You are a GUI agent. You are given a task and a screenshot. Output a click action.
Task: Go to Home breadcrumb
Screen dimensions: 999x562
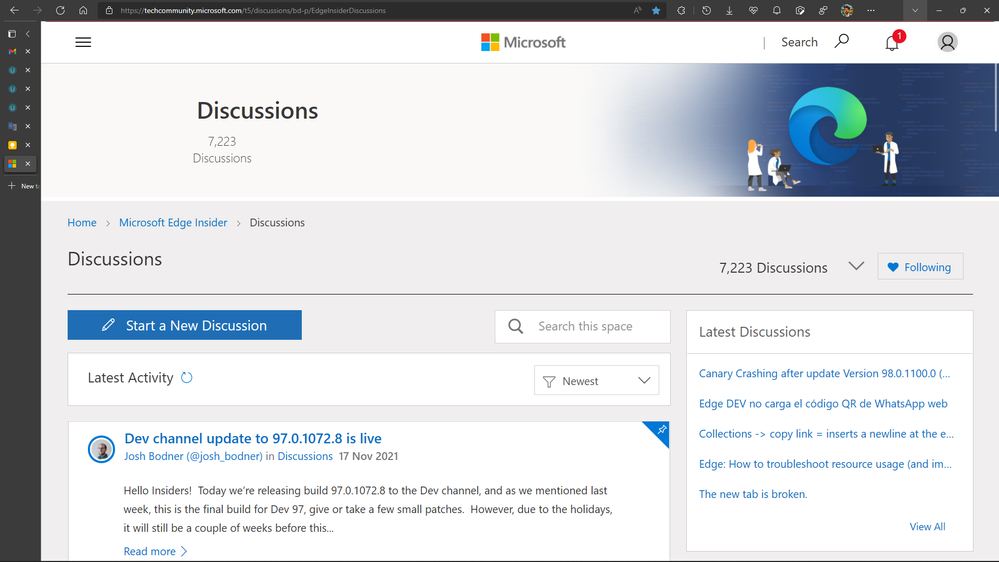tap(82, 222)
